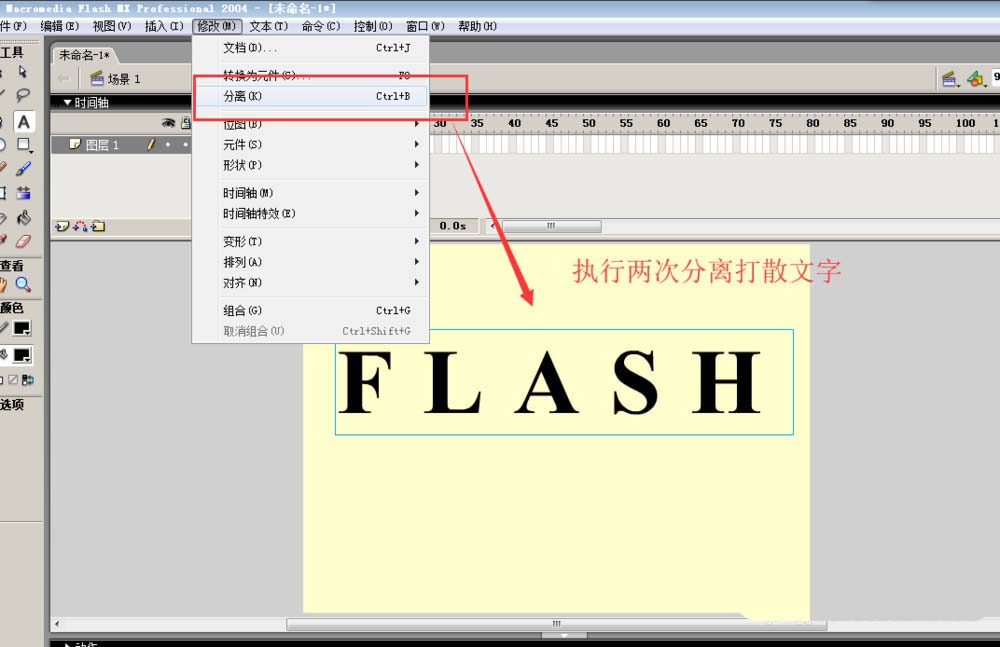Viewport: 1000px width, 647px height.
Task: Select the Lasso tool
Action: (x=23, y=95)
